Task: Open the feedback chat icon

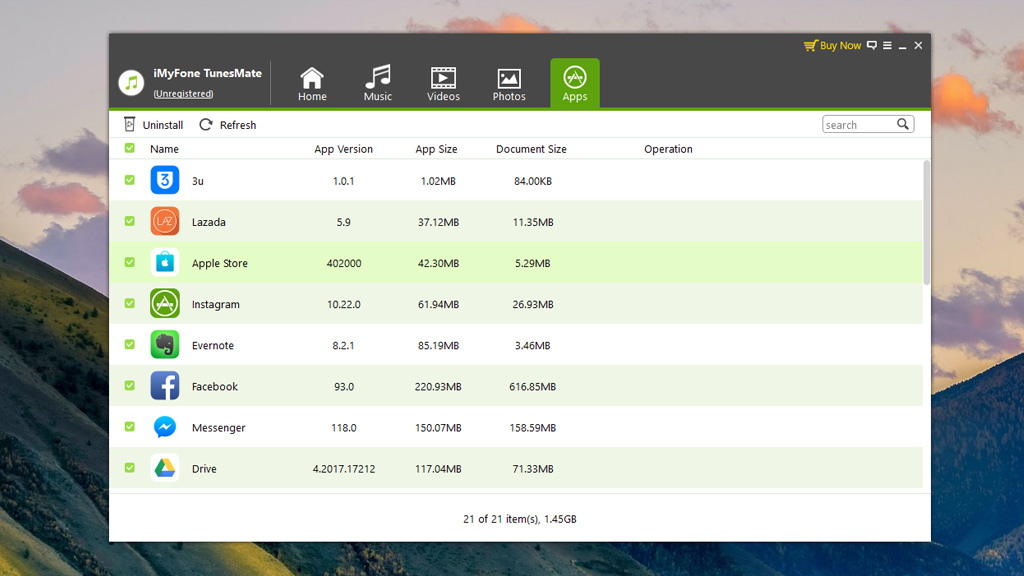Action: [x=872, y=45]
